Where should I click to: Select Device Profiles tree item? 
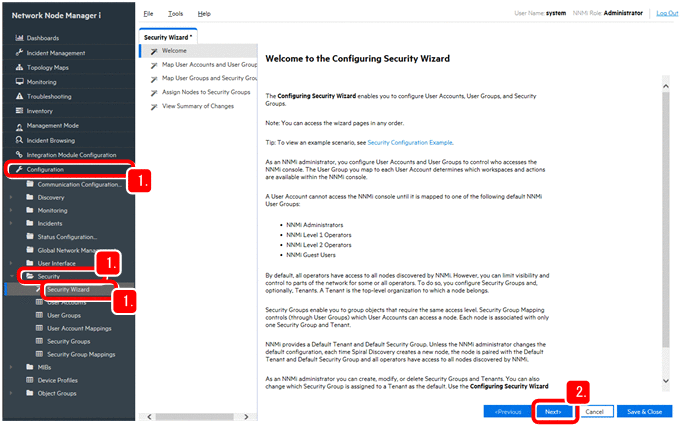pos(57,380)
